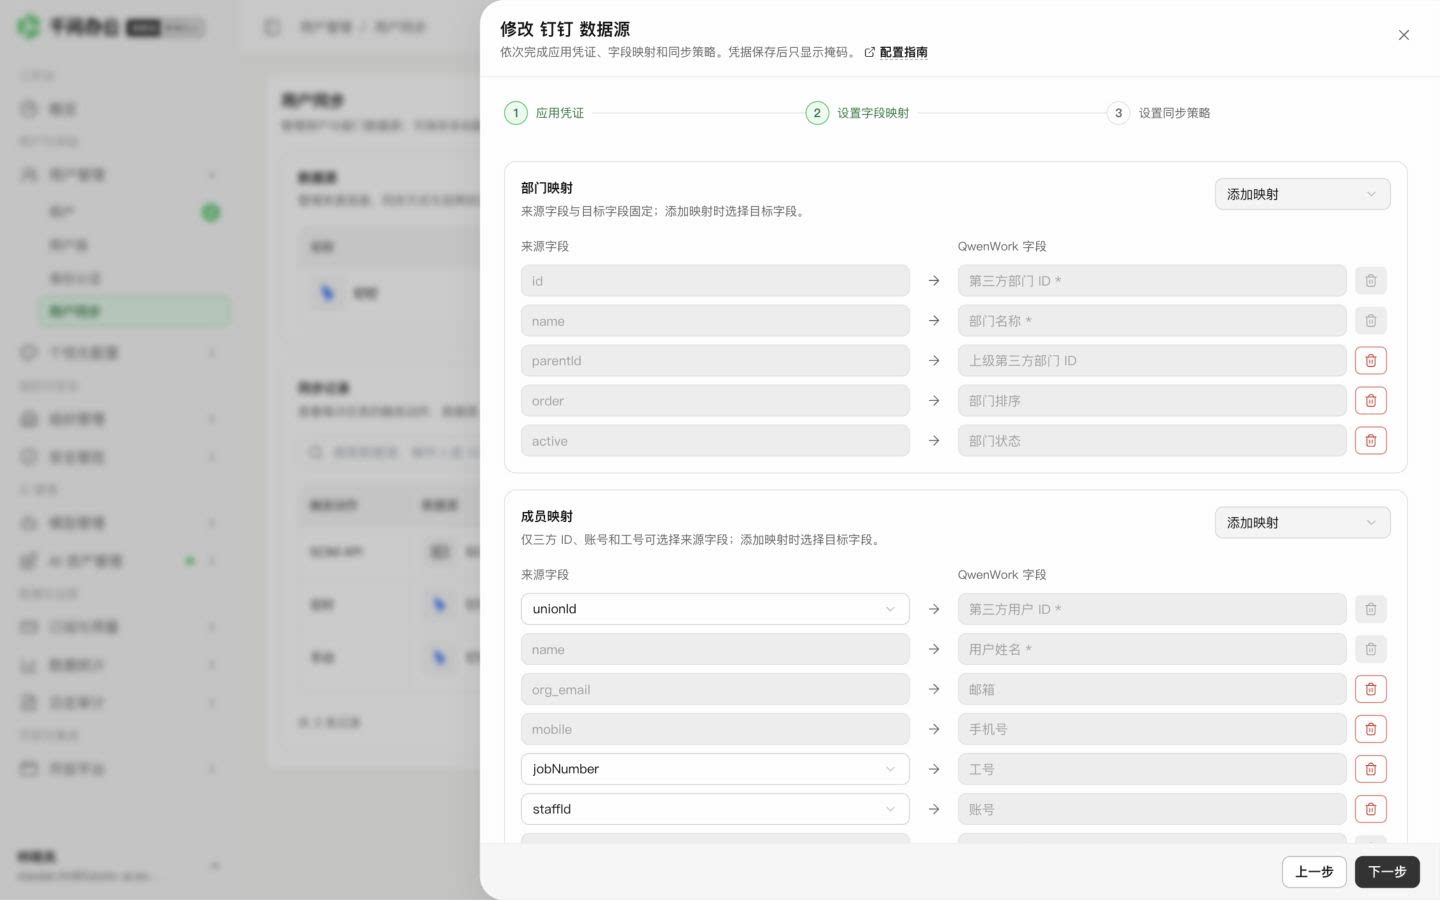Delete the parentId department mapping
This screenshot has width=1440, height=900.
coord(1370,361)
